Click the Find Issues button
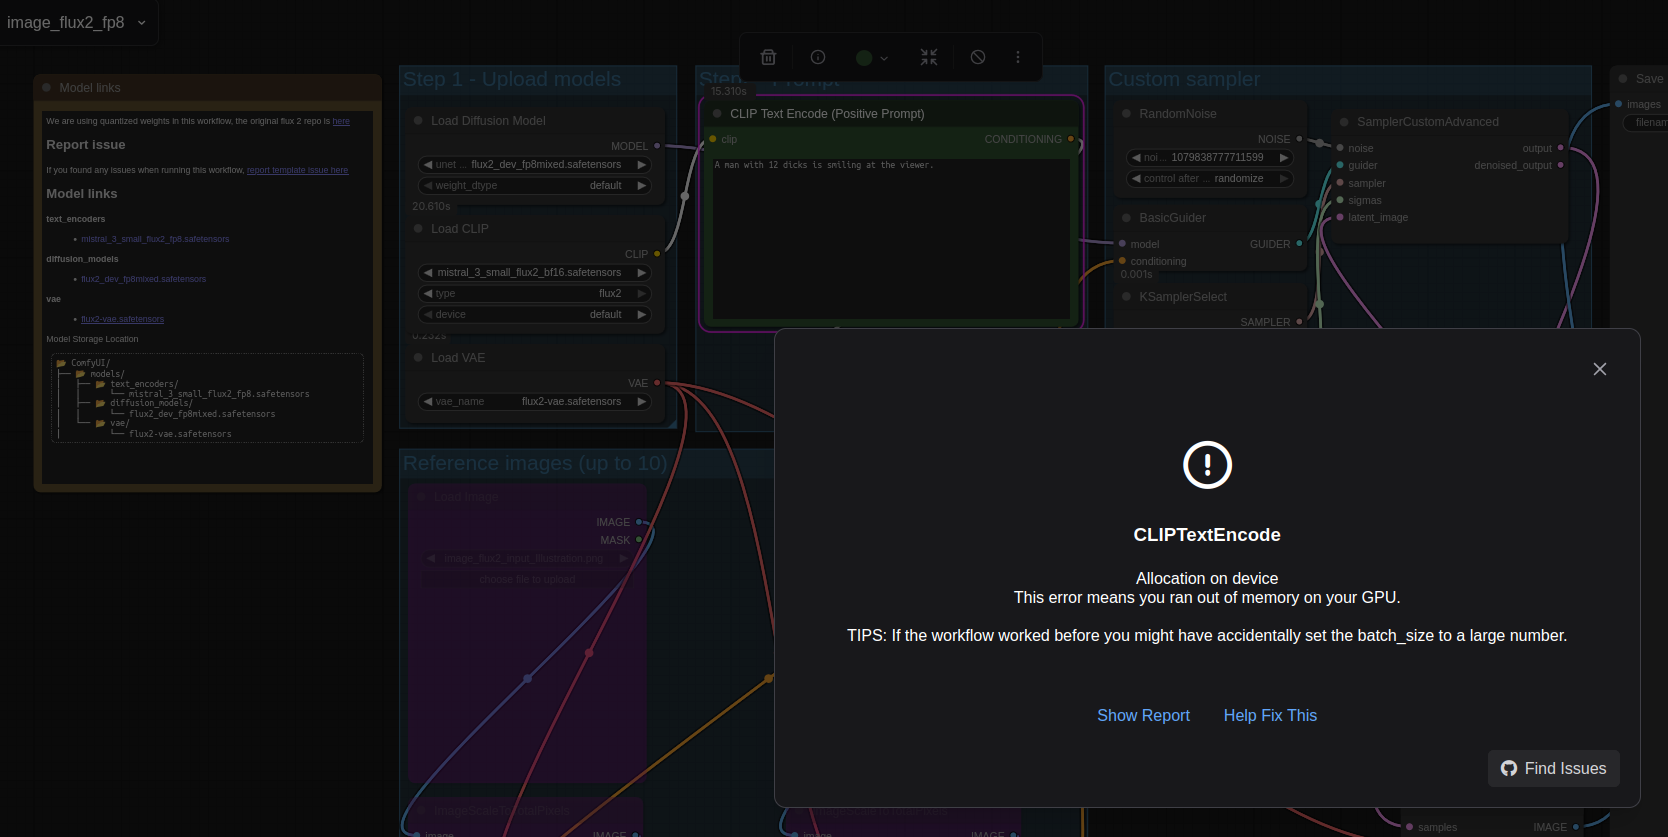 (x=1554, y=768)
